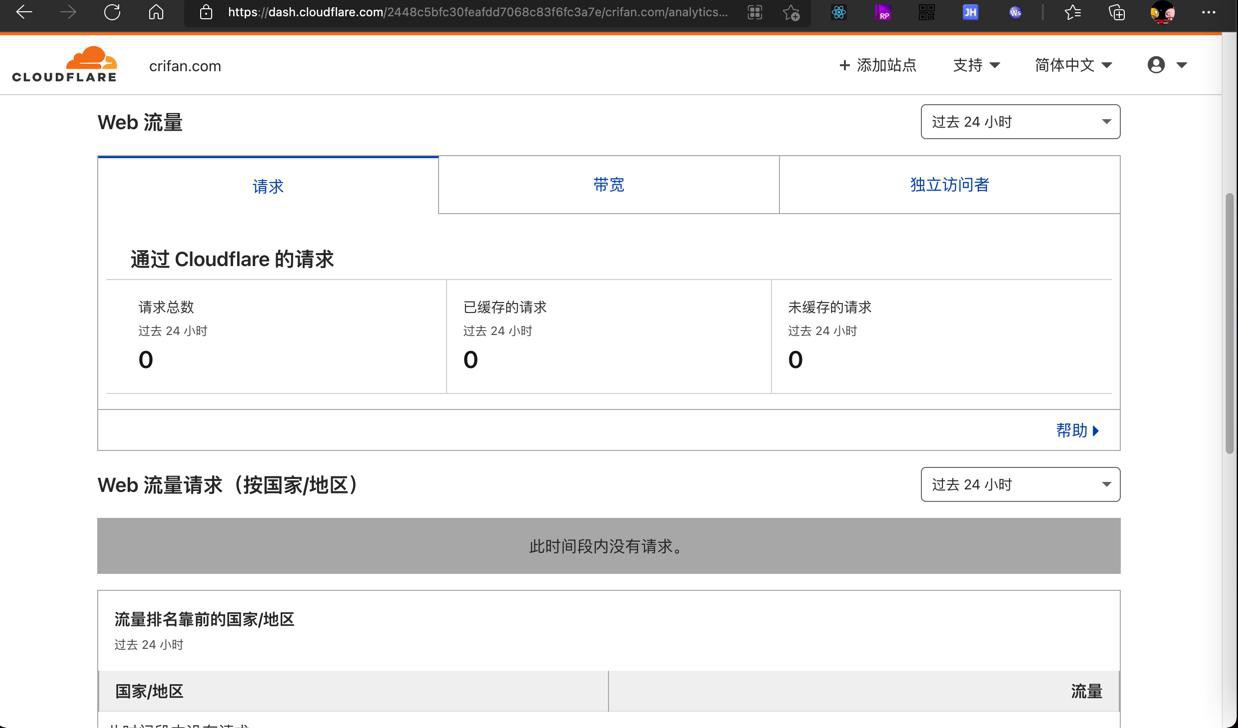Switch to the 独立访问者 tab
1238x728 pixels.
949,185
